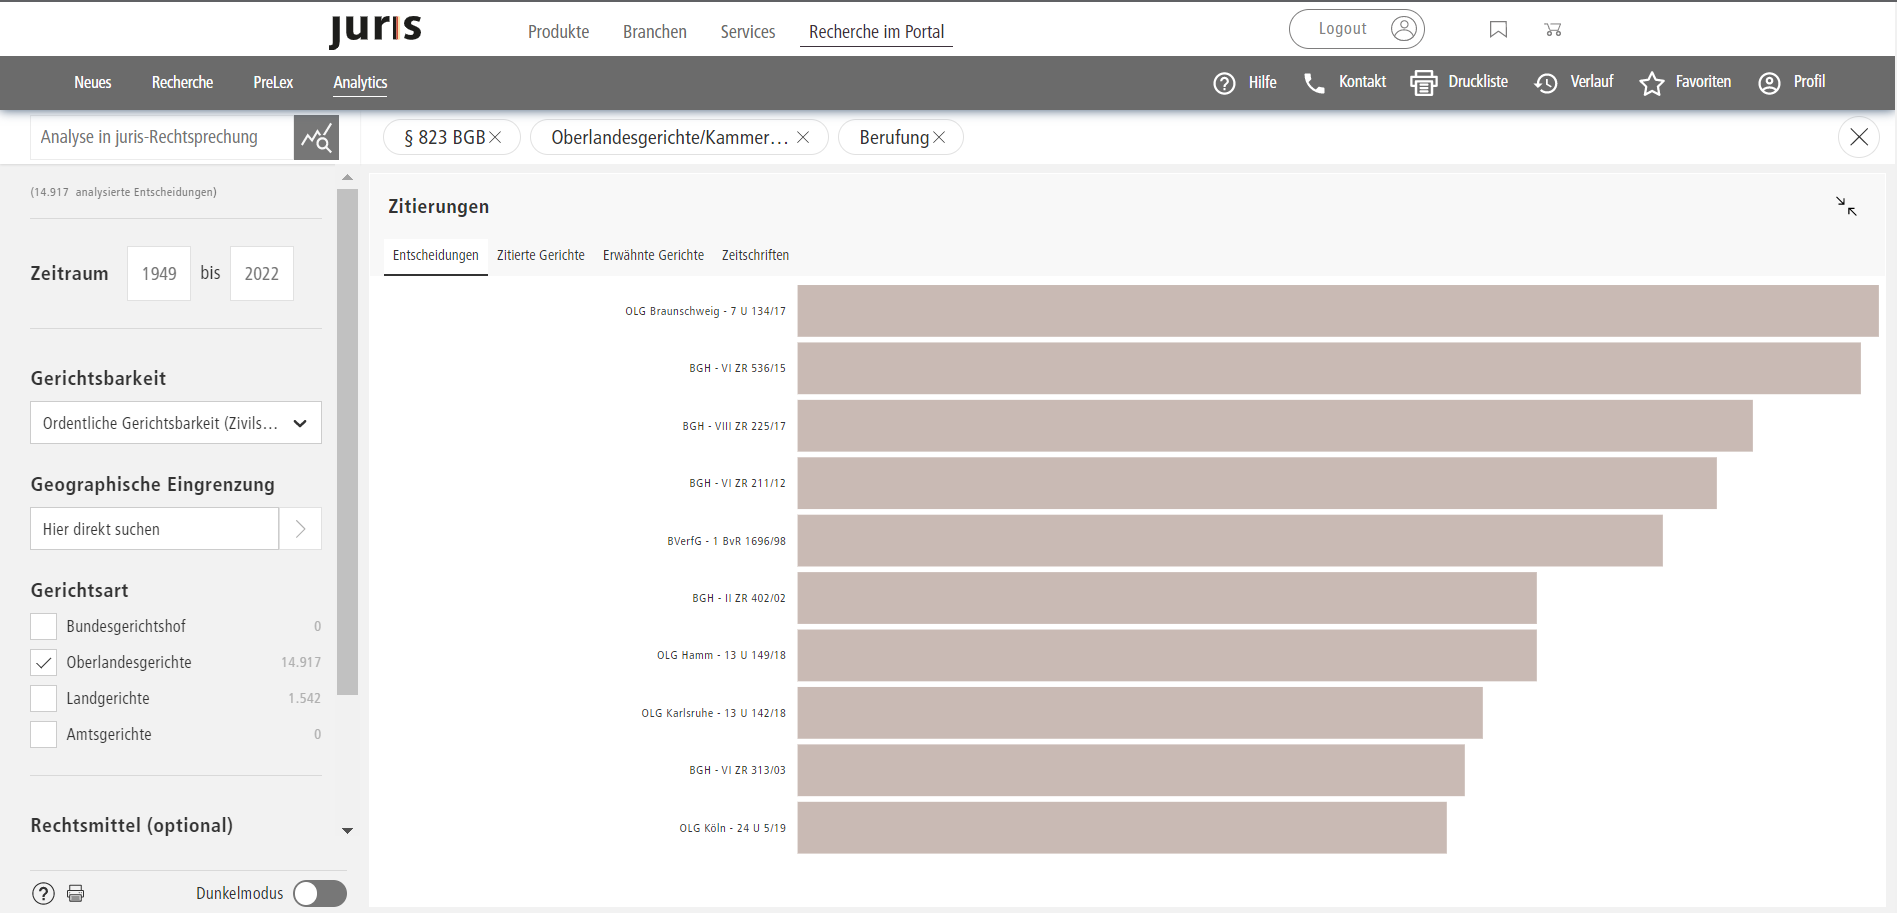Remove the § 823 BGB filter chip
Image resolution: width=1897 pixels, height=913 pixels.
pyautogui.click(x=495, y=137)
